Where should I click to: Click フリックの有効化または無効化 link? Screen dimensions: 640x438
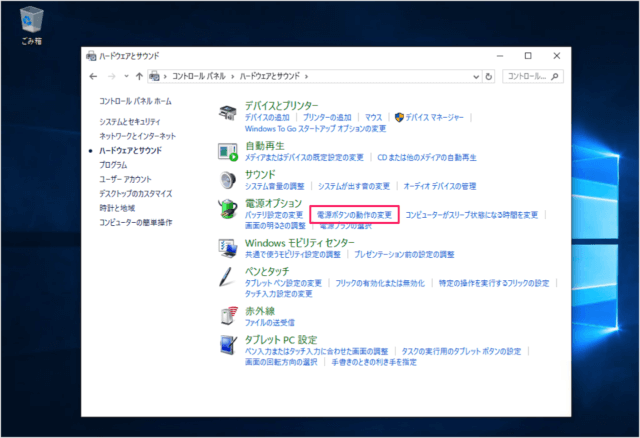[380, 283]
